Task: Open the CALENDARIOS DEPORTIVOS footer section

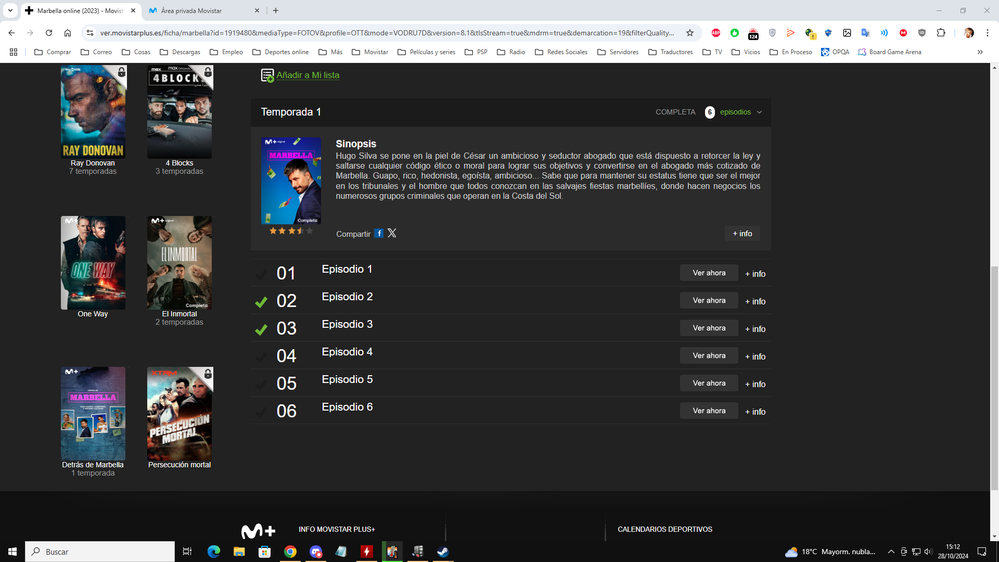Action: tap(665, 530)
